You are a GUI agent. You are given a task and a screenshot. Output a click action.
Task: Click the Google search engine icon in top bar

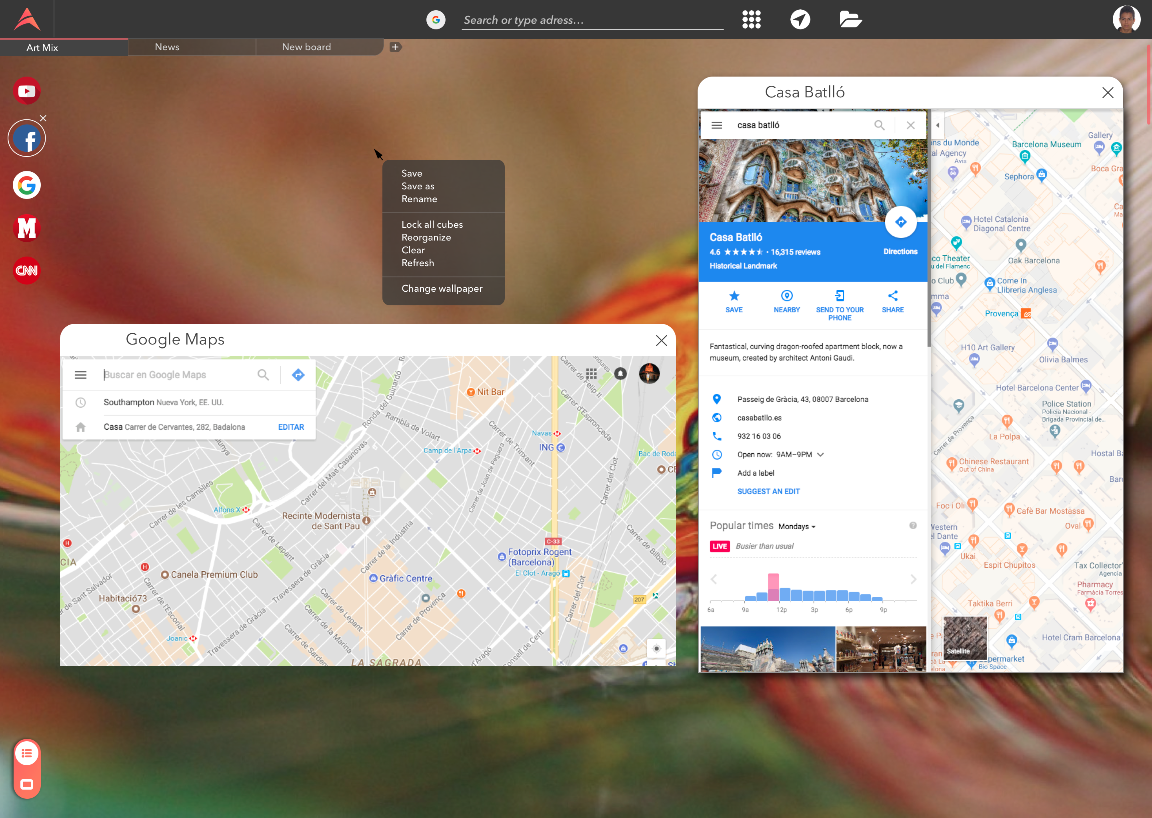click(x=436, y=20)
